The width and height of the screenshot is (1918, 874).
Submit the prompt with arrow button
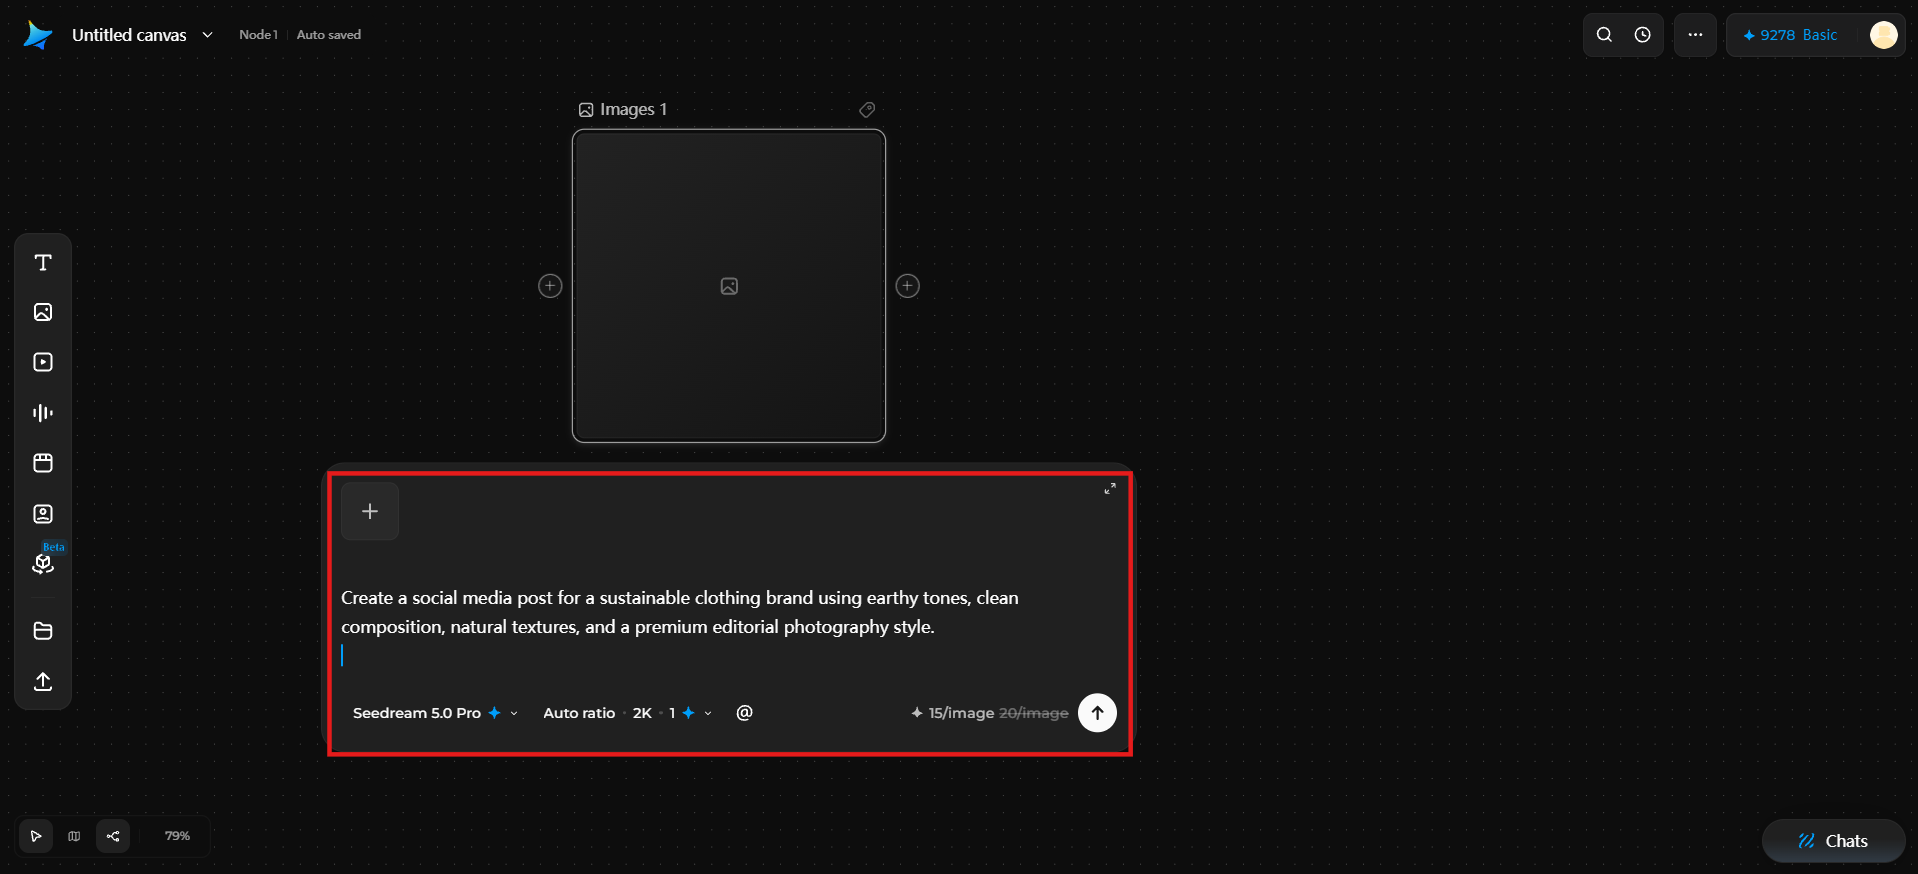(x=1097, y=713)
